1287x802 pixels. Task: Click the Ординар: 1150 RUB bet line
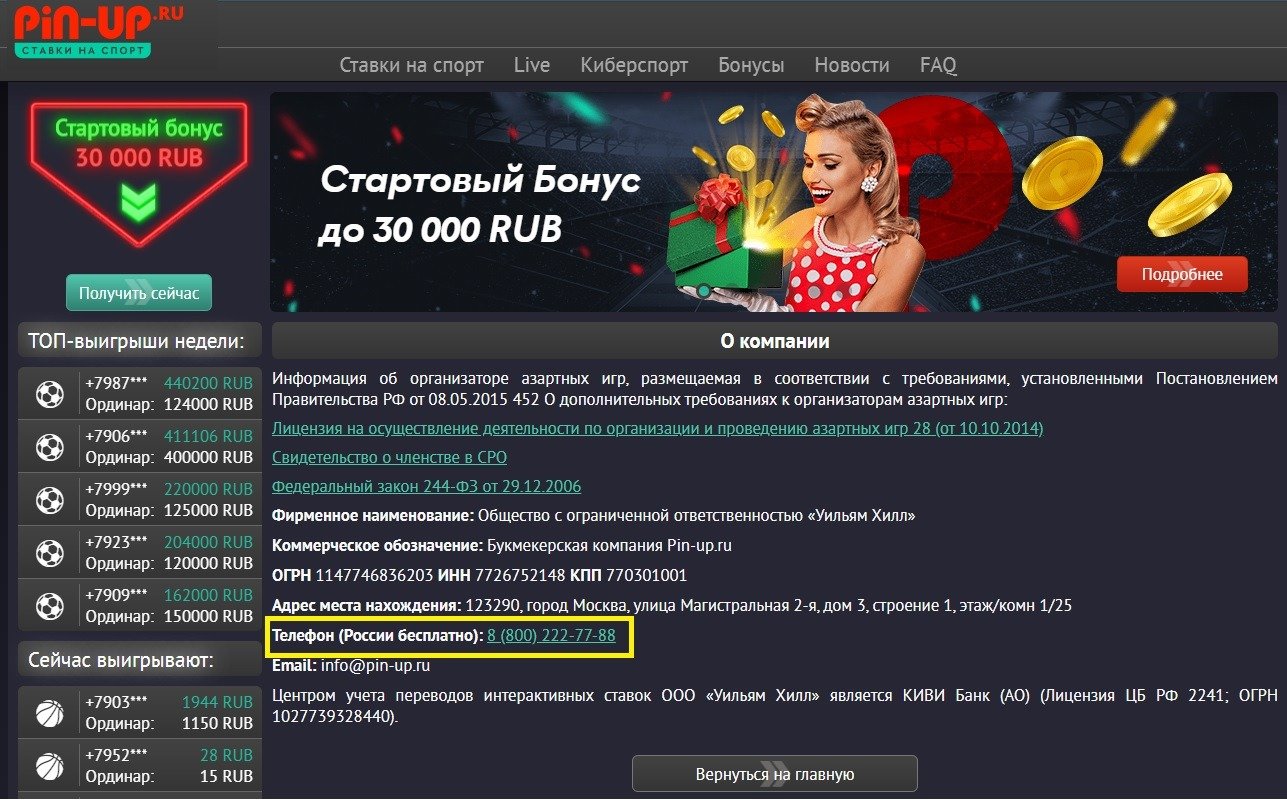click(x=169, y=723)
